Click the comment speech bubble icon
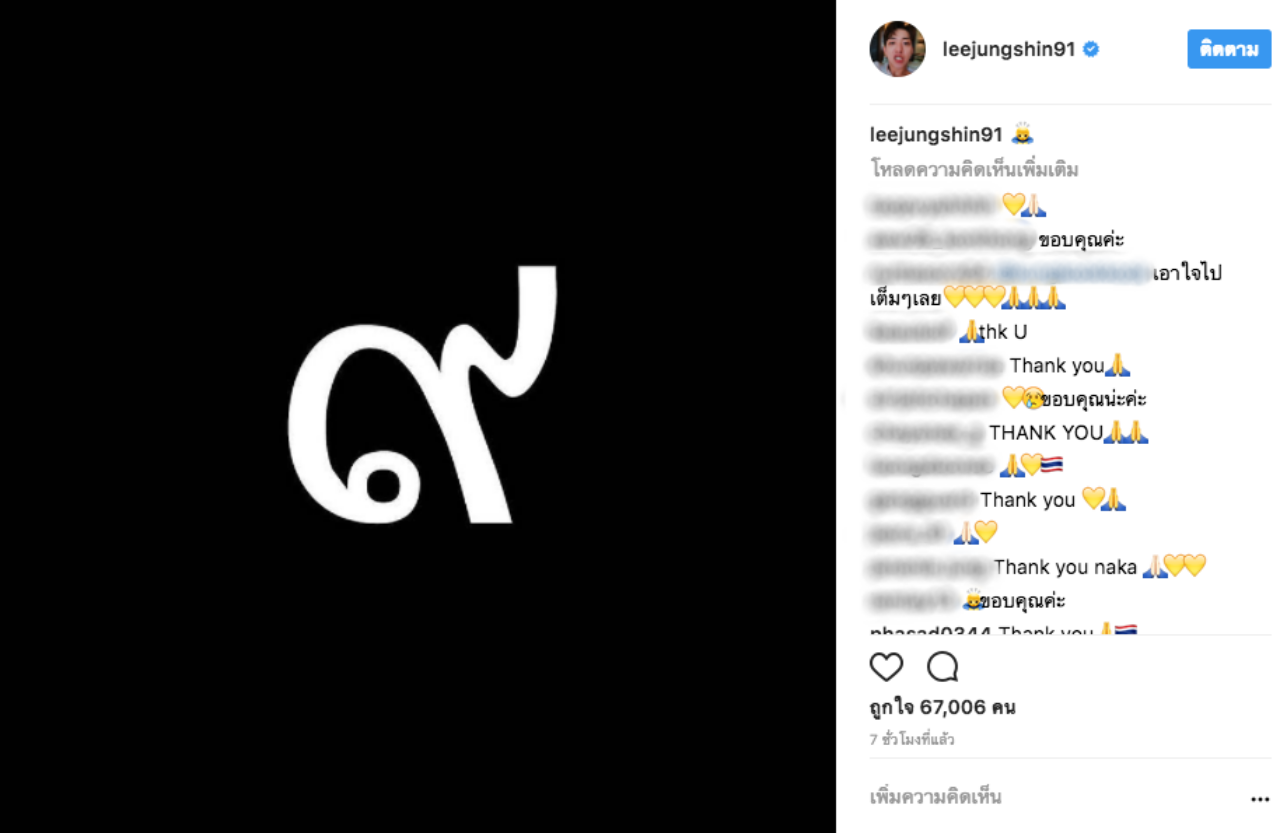Image resolution: width=1280 pixels, height=833 pixels. (942, 667)
